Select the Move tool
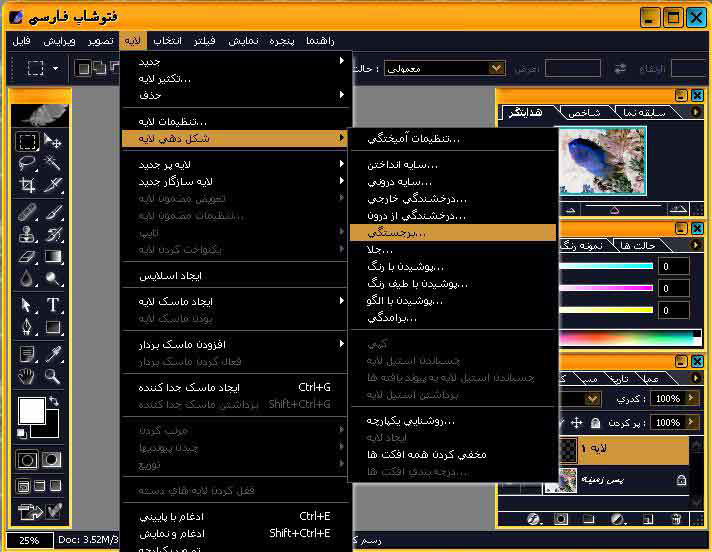712x552 pixels. (x=53, y=142)
